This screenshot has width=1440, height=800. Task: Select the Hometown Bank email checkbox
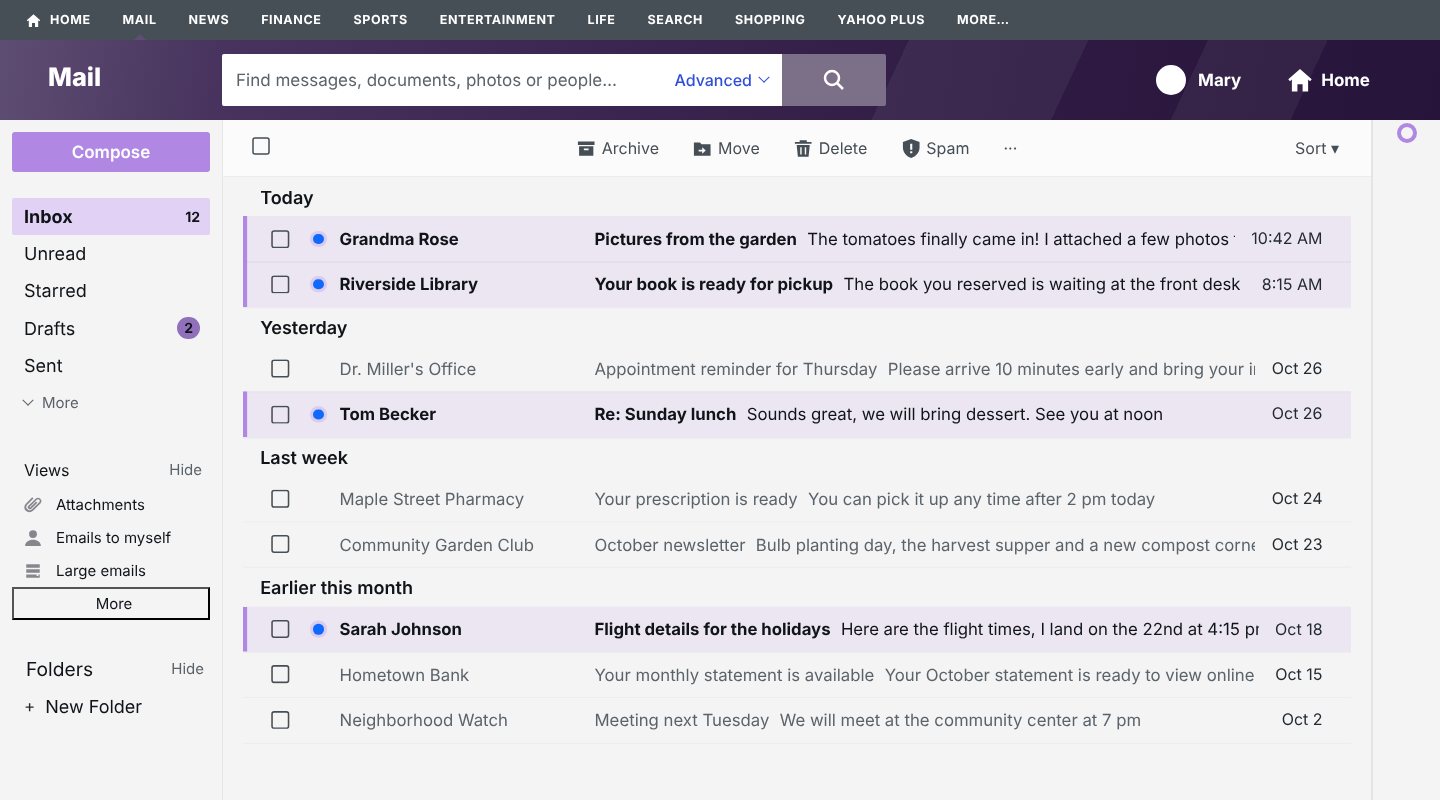280,675
